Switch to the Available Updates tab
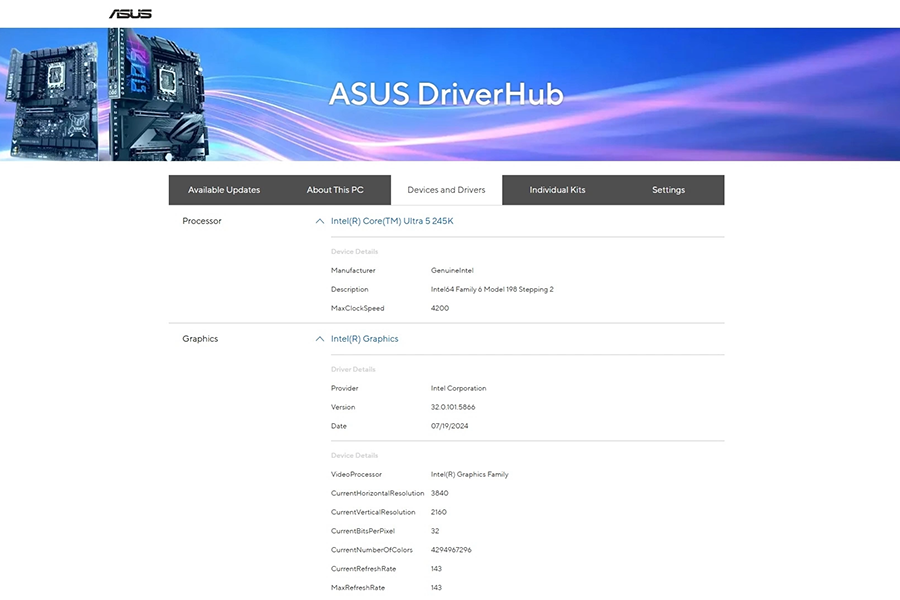The image size is (900, 600). 225,189
